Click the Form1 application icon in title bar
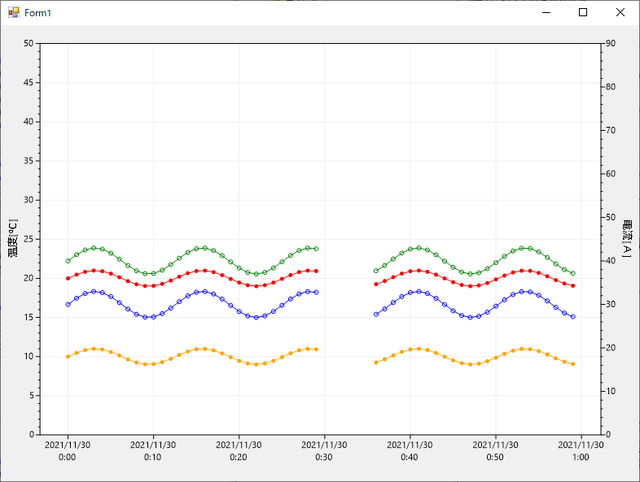This screenshot has width=640, height=482. click(13, 12)
